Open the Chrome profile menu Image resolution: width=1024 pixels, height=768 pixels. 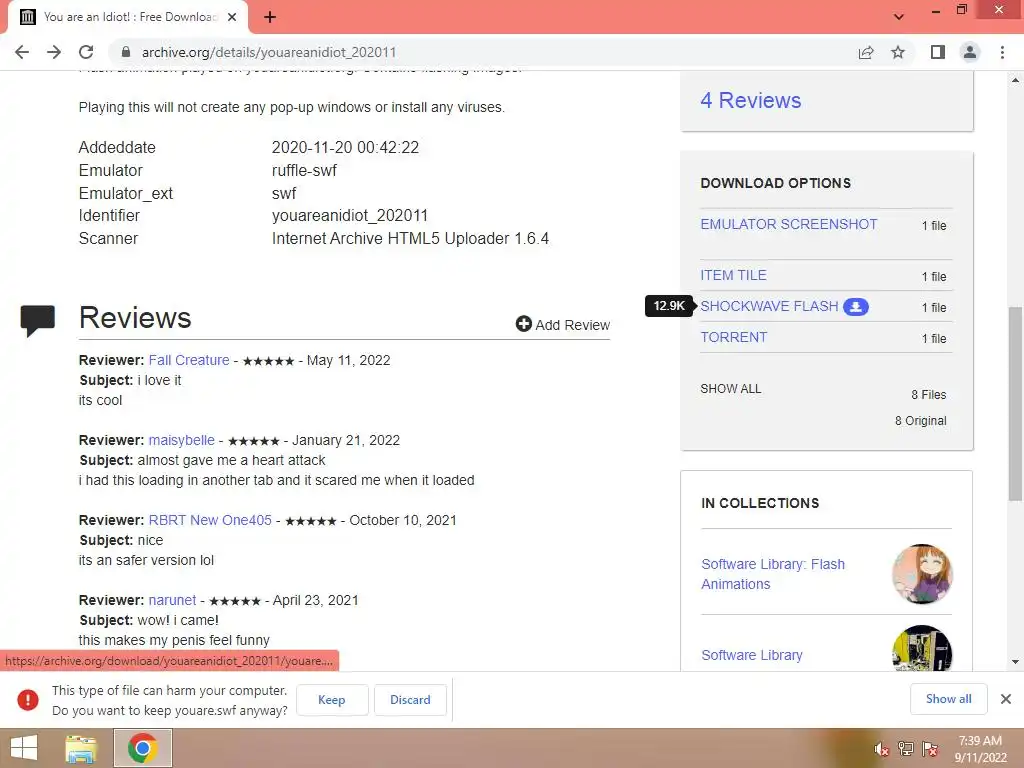click(x=970, y=52)
